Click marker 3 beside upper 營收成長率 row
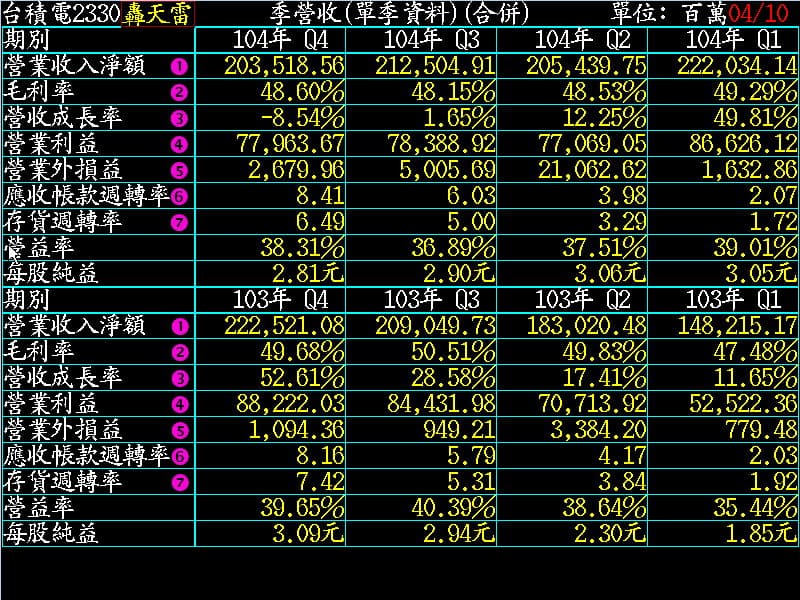The height and width of the screenshot is (600, 800). [x=179, y=118]
